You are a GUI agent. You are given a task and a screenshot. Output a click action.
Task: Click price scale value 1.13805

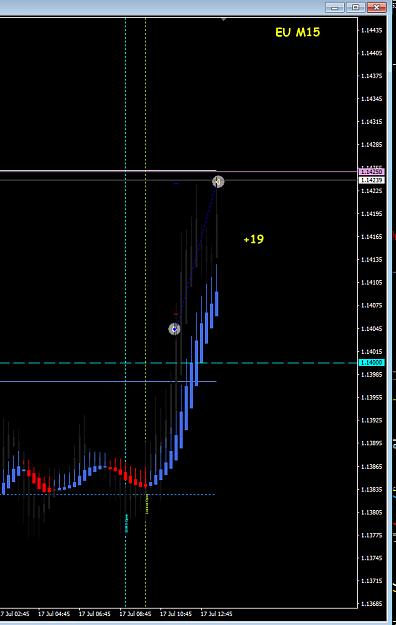coord(371,513)
